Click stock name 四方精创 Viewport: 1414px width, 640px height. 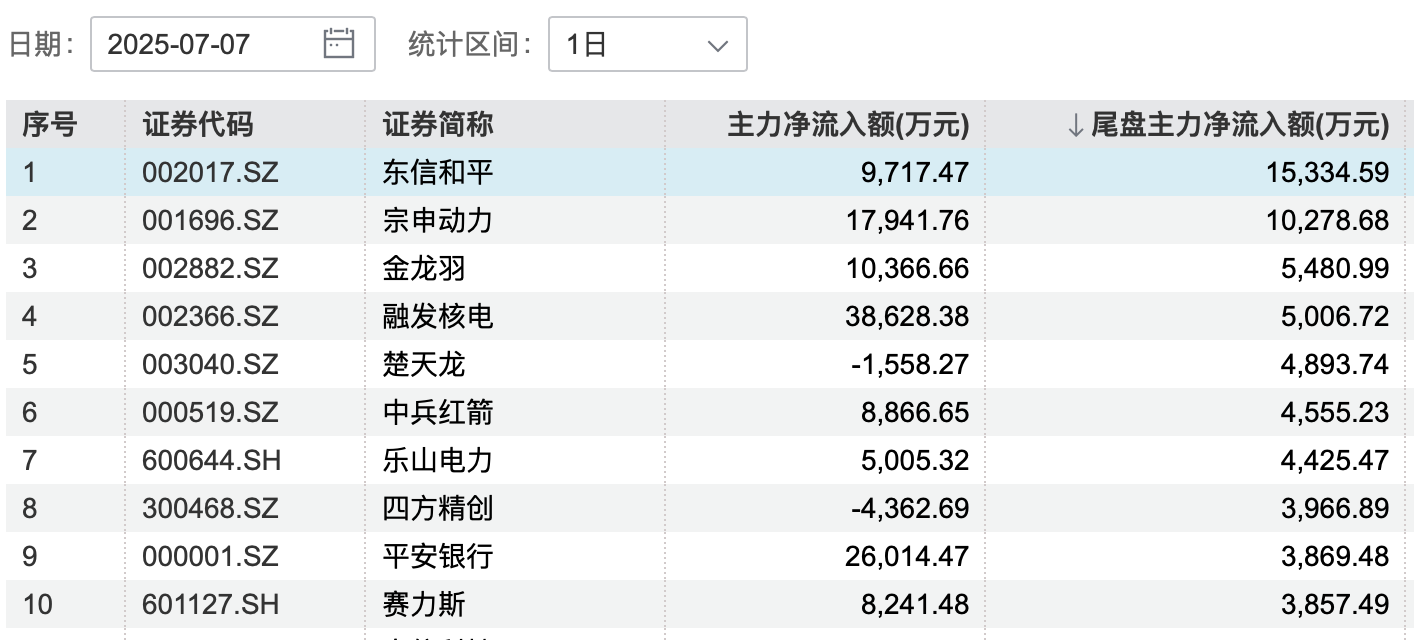[x=438, y=508]
